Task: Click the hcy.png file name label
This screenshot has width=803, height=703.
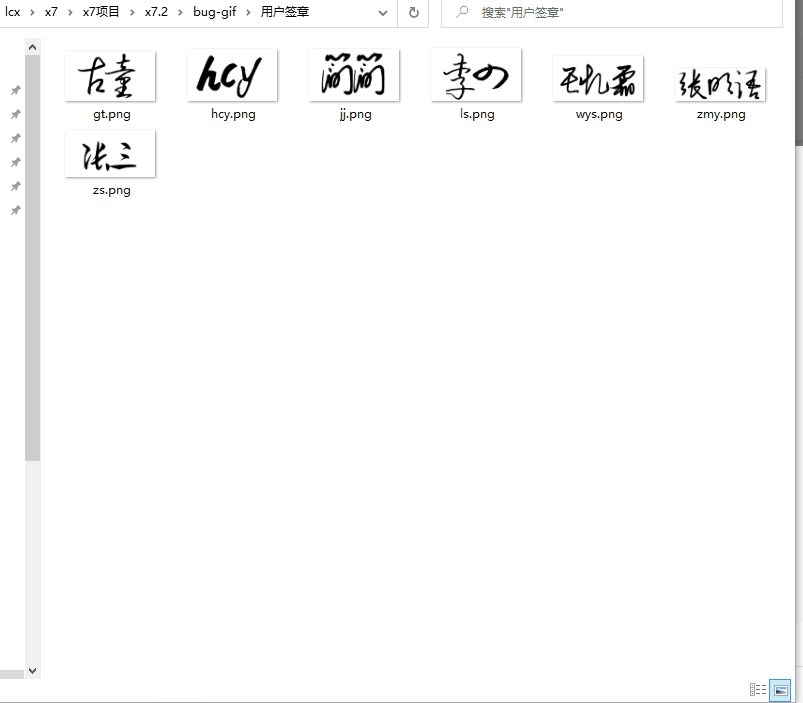Action: point(233,114)
